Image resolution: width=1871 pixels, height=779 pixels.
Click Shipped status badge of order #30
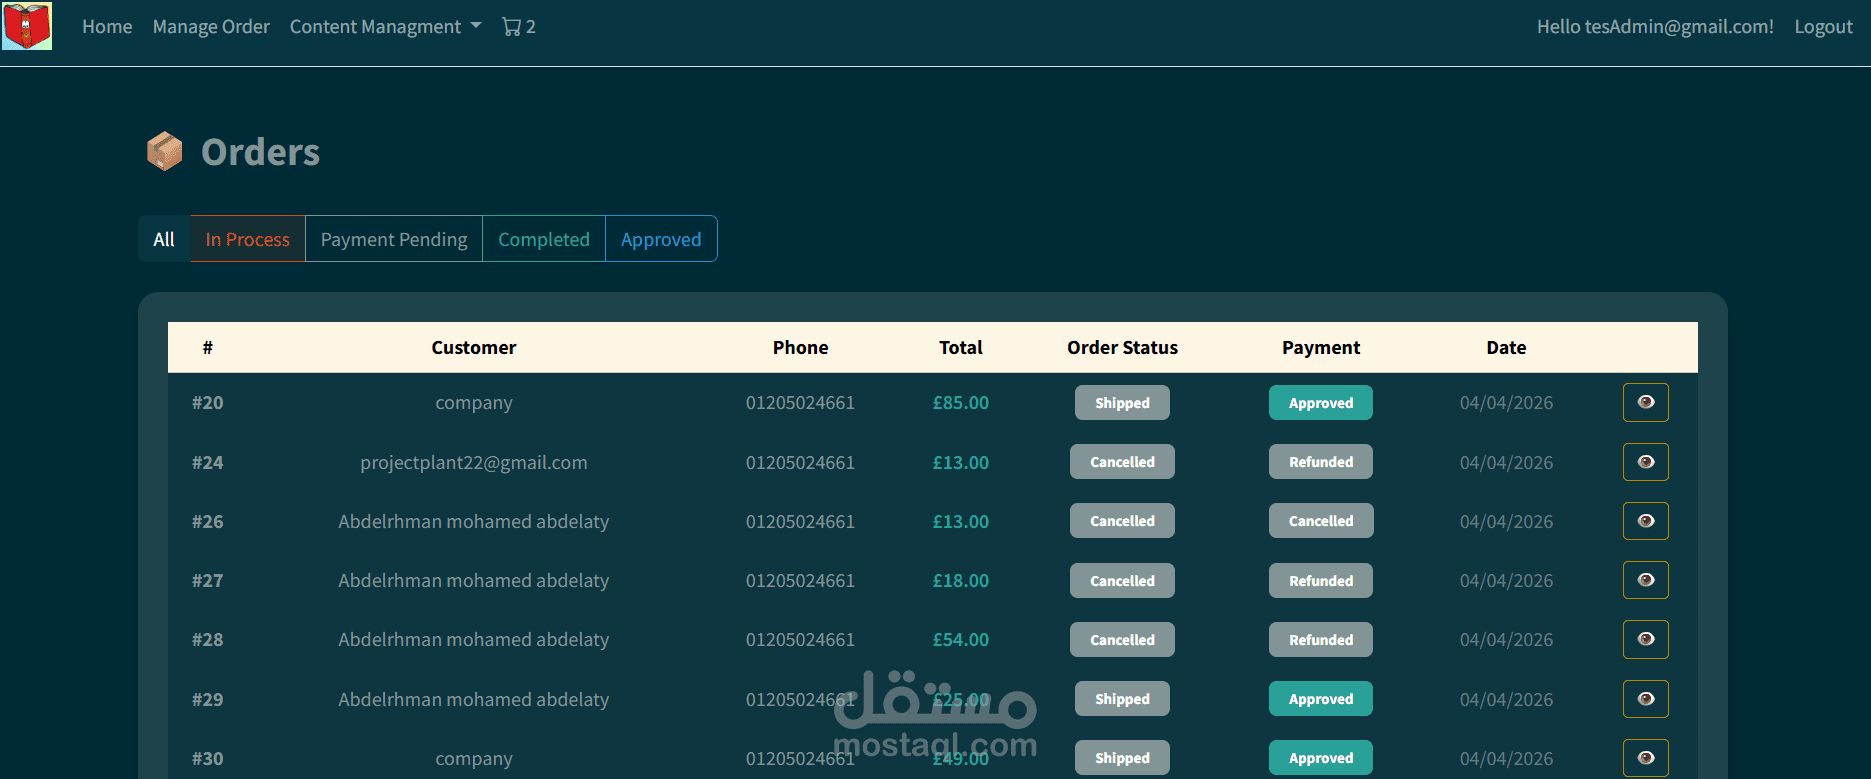[1122, 758]
